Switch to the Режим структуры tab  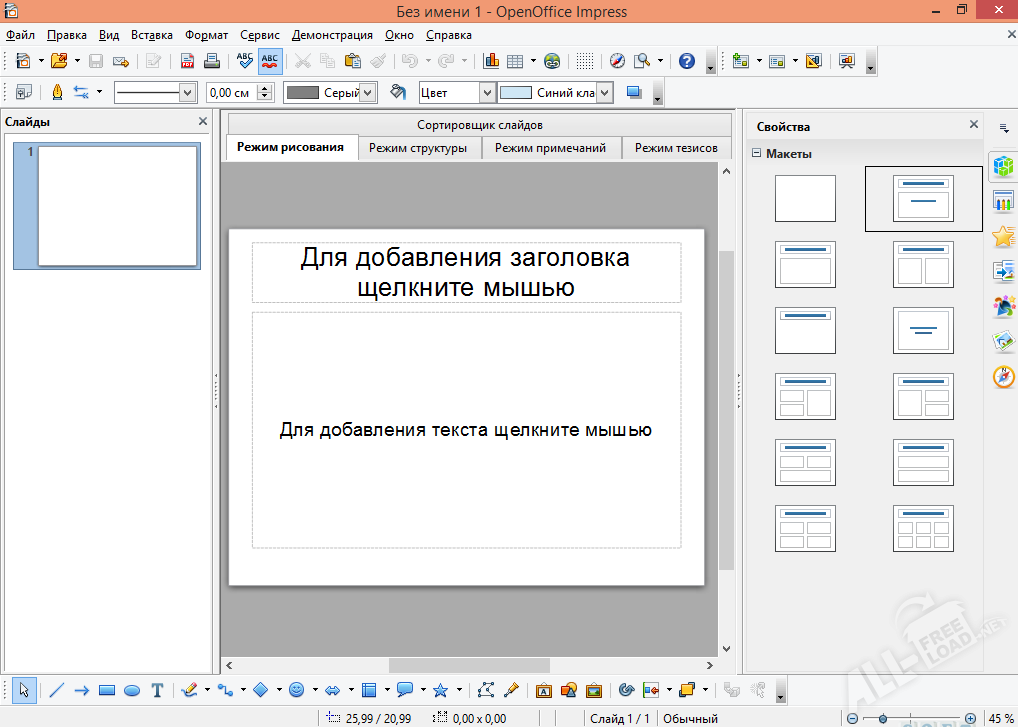point(419,147)
